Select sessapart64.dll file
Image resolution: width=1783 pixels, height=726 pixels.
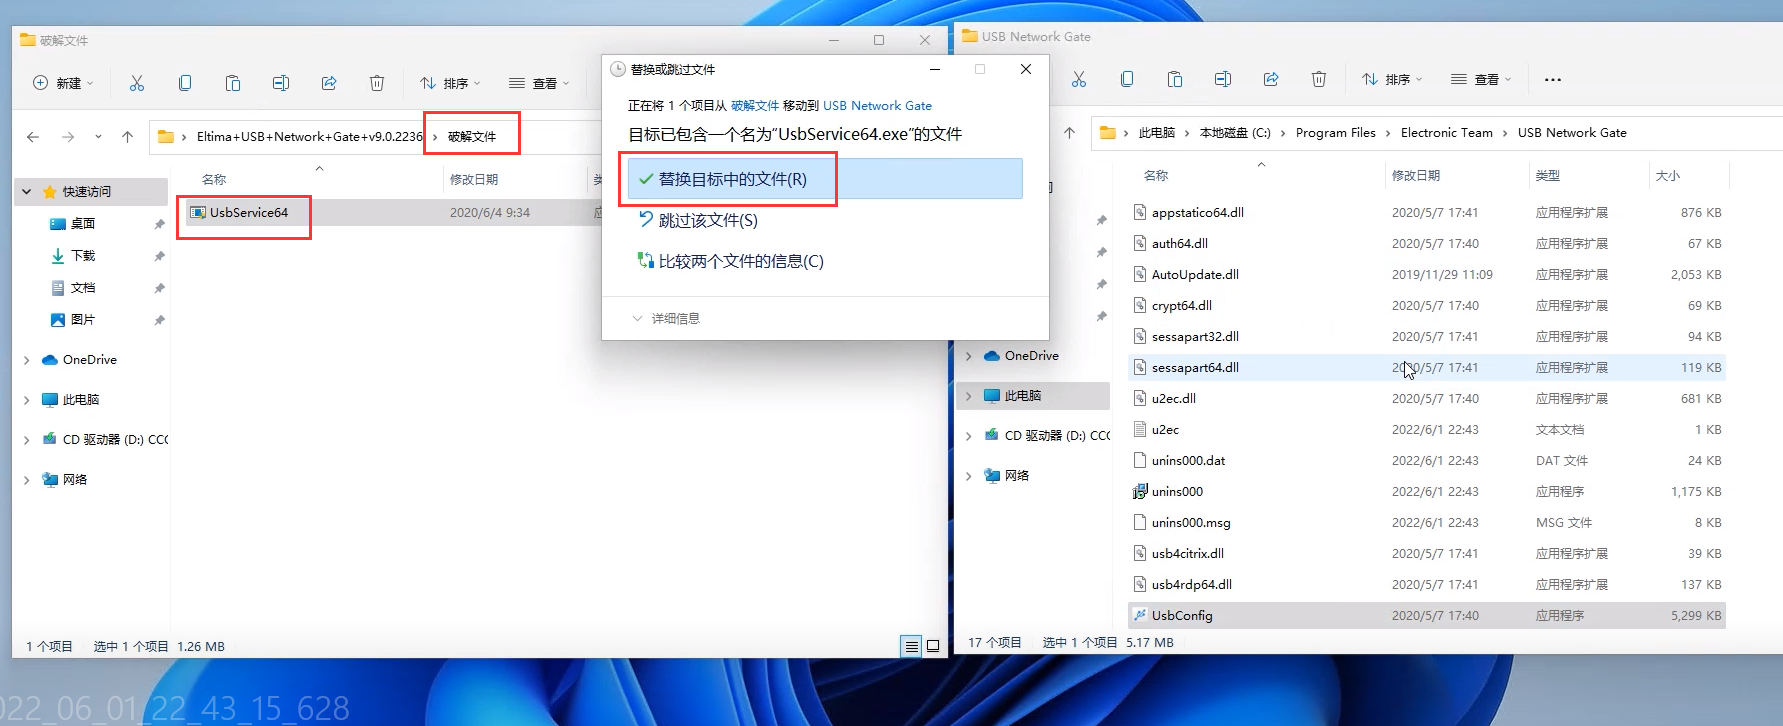click(x=1427, y=367)
